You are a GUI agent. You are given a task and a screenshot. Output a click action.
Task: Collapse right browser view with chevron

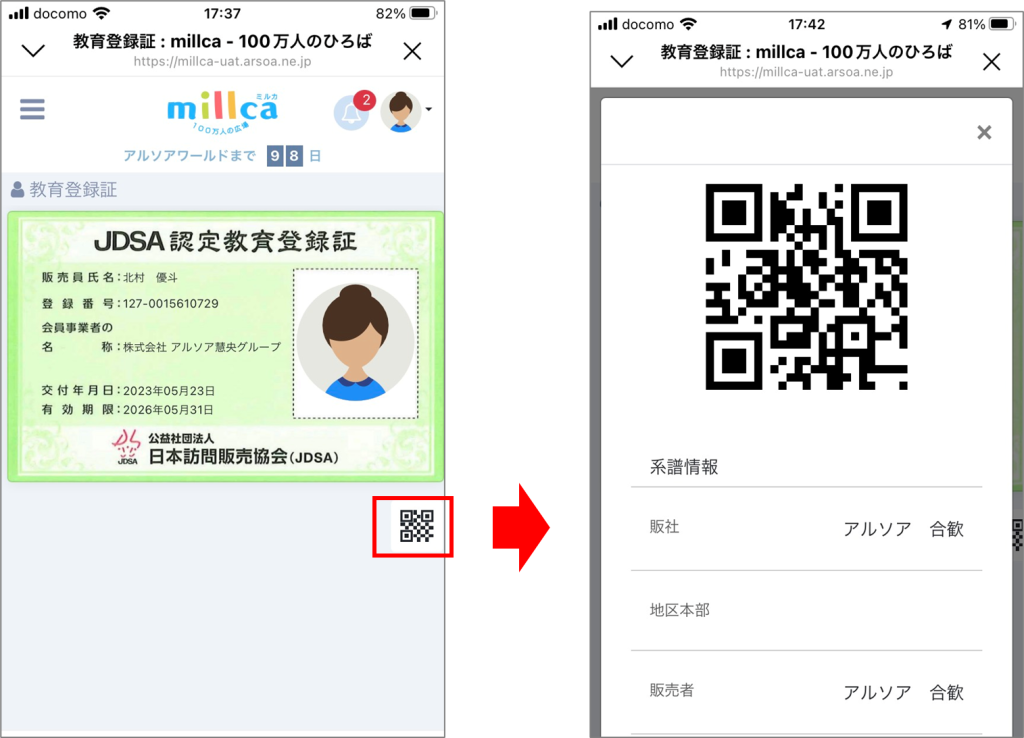(x=622, y=61)
